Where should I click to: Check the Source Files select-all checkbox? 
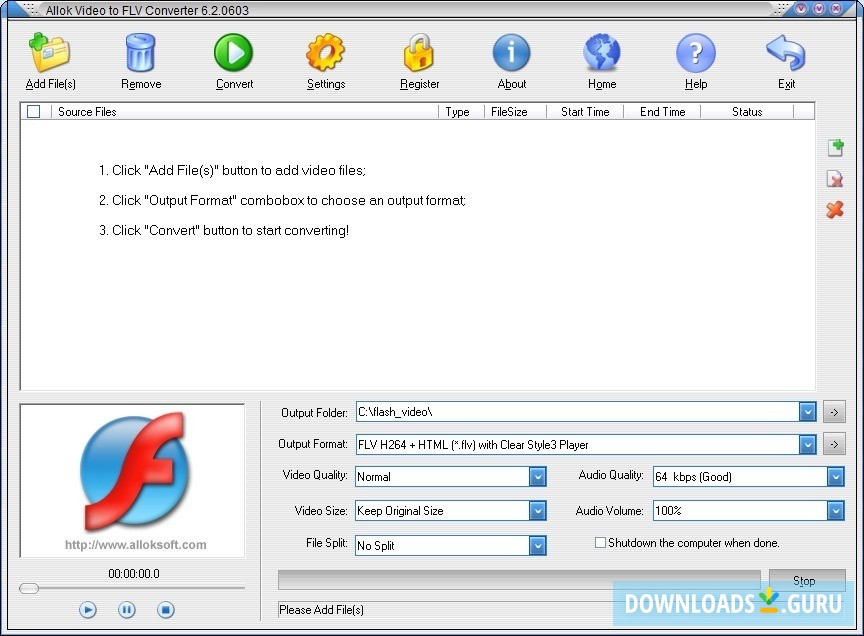pos(33,111)
